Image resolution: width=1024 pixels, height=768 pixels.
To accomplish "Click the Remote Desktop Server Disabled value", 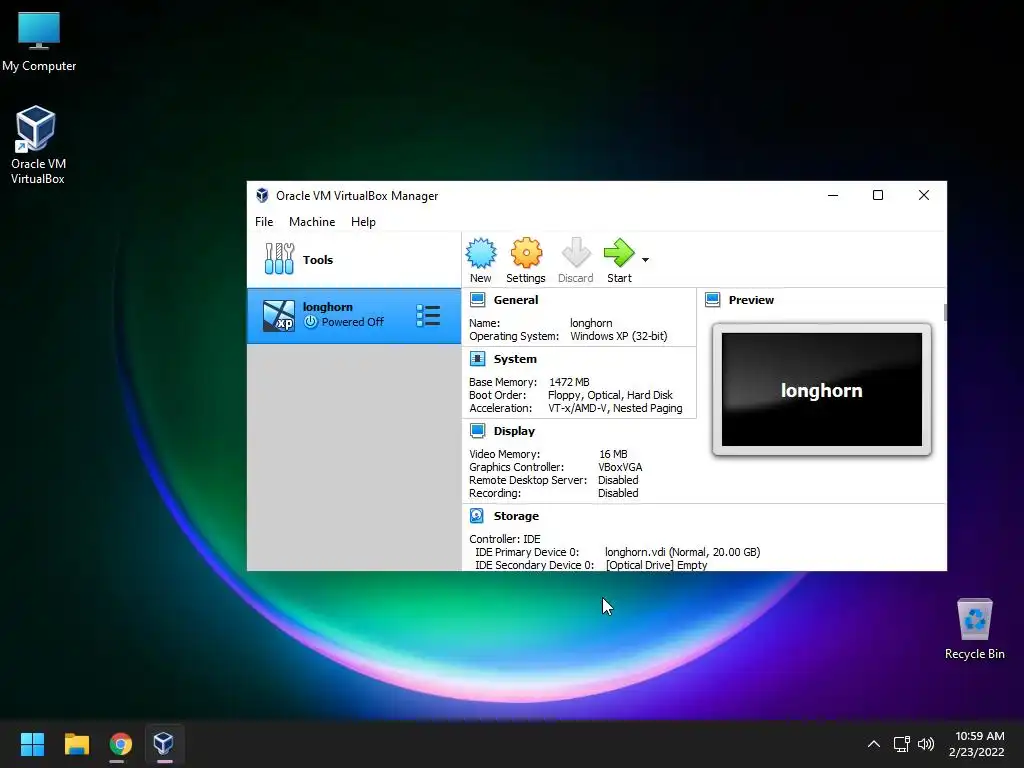I will click(x=618, y=480).
